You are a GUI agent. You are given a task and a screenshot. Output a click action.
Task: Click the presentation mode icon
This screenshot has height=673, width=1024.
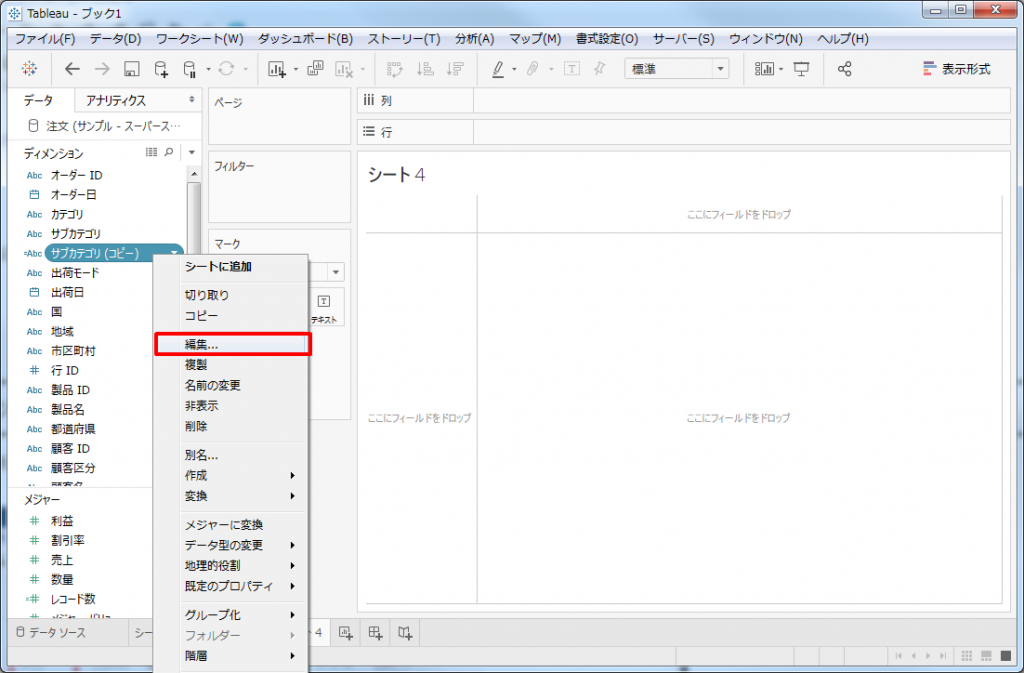(801, 69)
